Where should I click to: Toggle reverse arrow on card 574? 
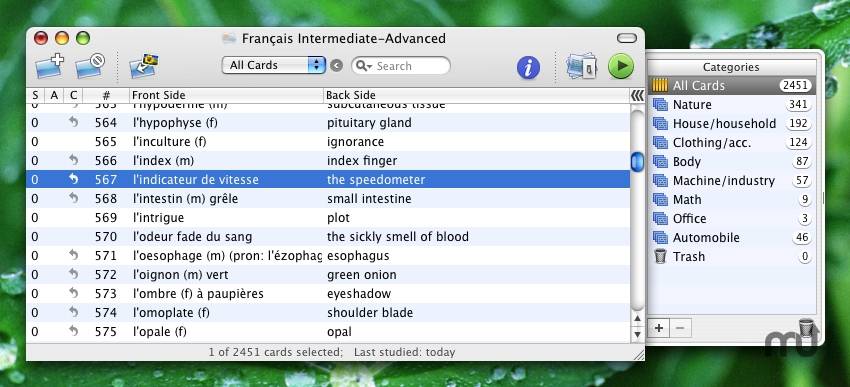point(74,312)
